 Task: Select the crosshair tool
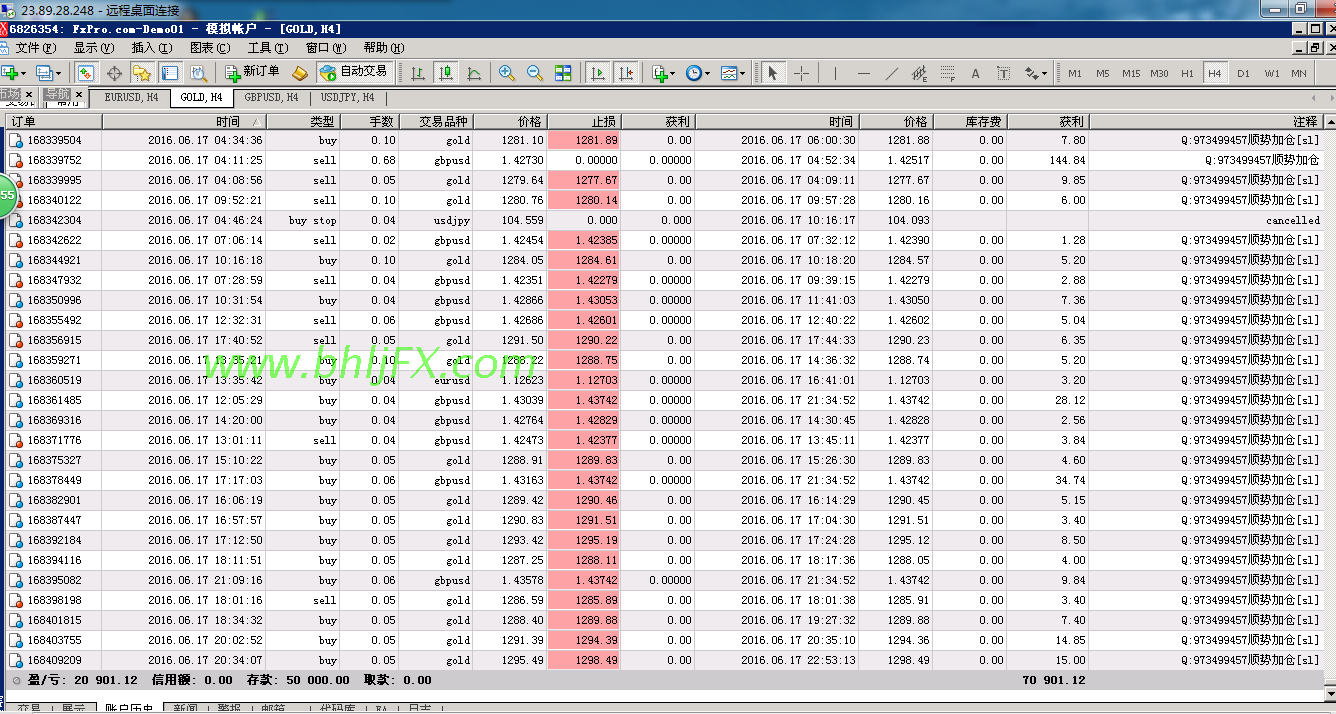click(801, 73)
